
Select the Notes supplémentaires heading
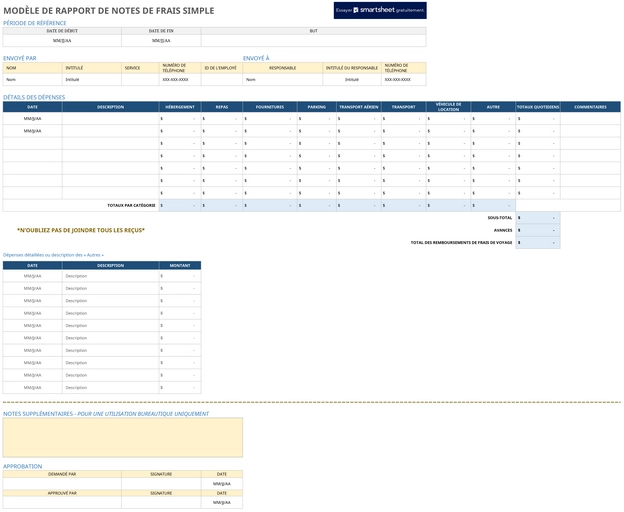(x=106, y=414)
